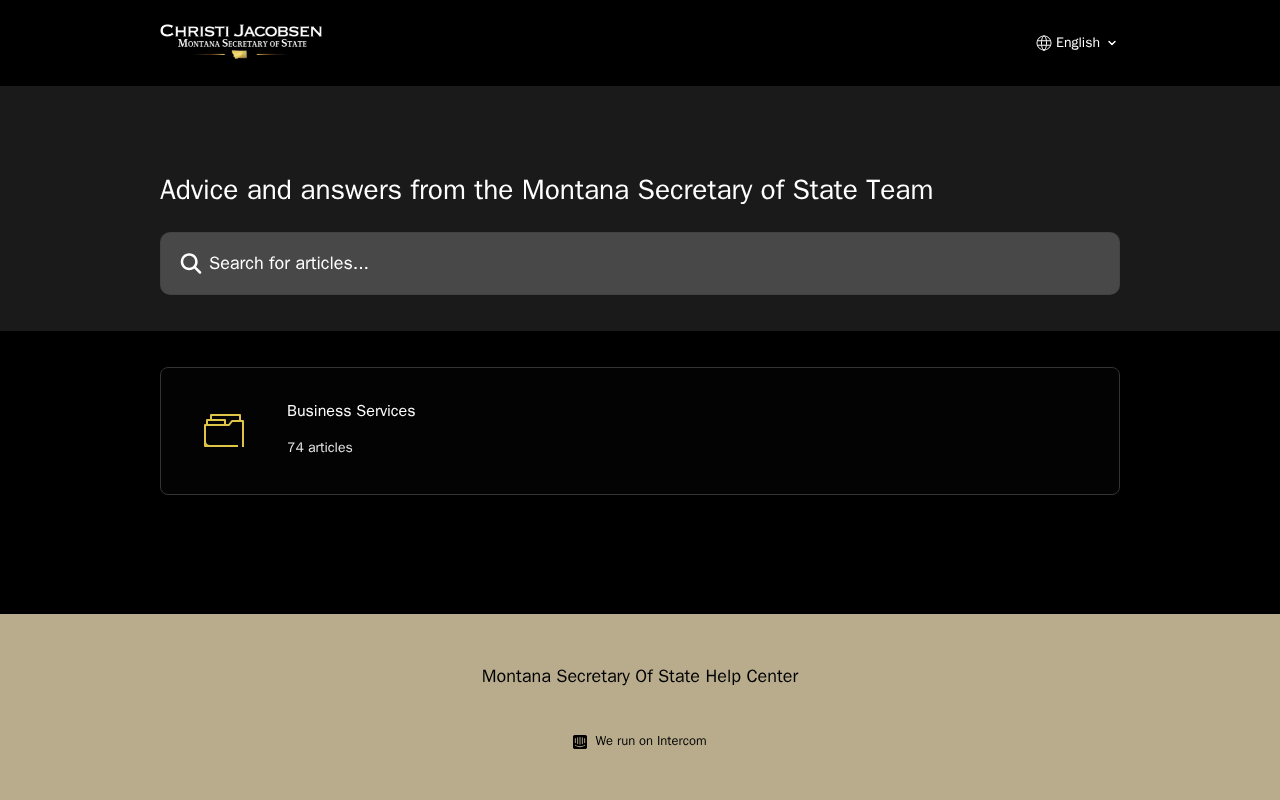Image resolution: width=1280 pixels, height=800 pixels.
Task: Click the 74 articles count text
Action: click(x=320, y=448)
